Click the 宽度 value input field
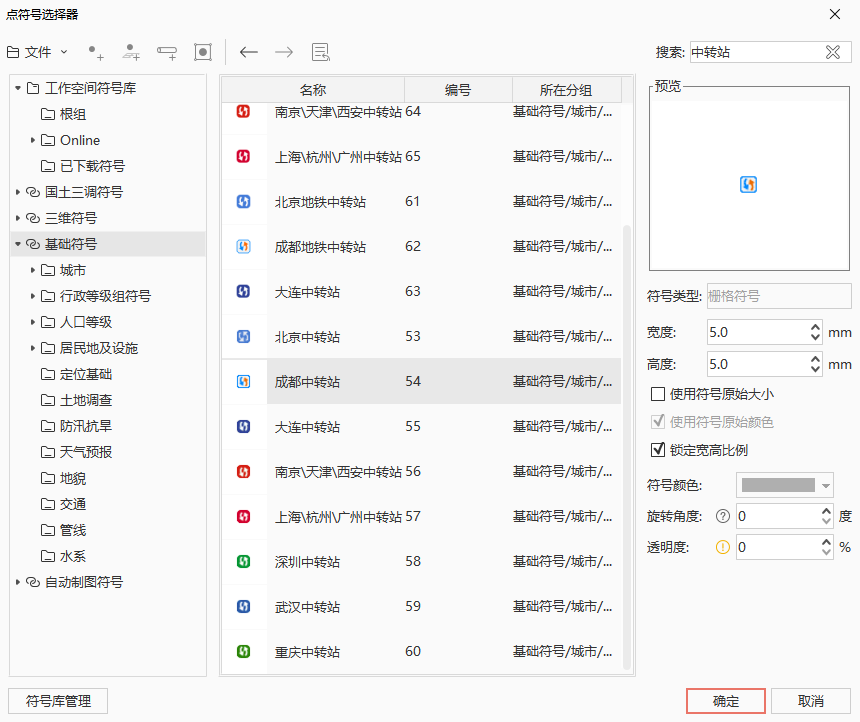The width and height of the screenshot is (860, 722). pos(755,332)
